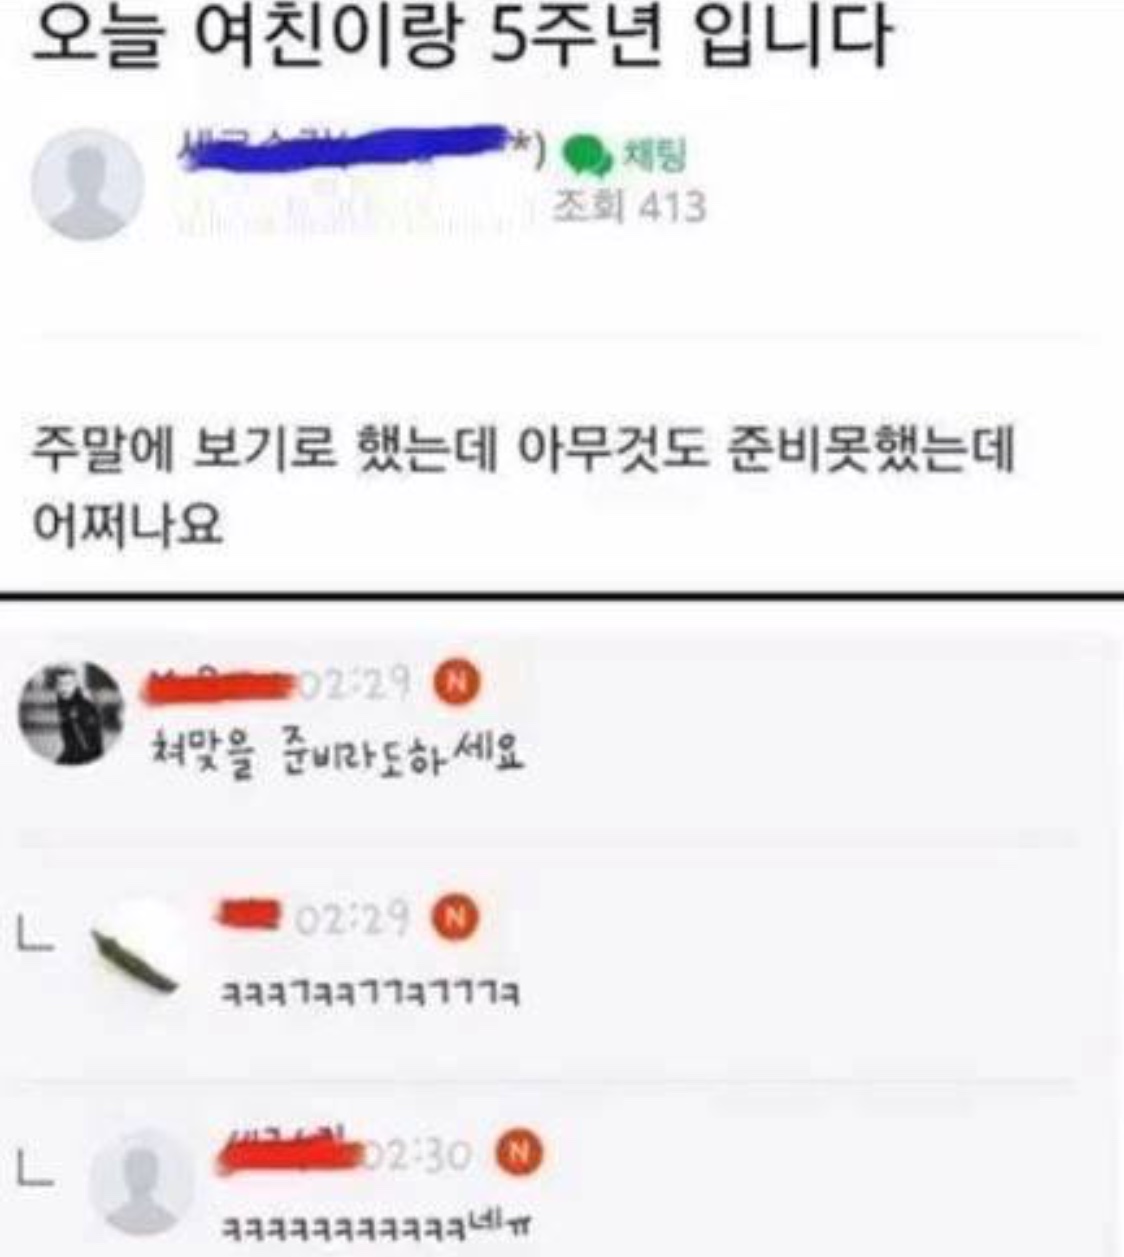
Task: Click the N badge beside first 02:29 comment
Action: [457, 683]
